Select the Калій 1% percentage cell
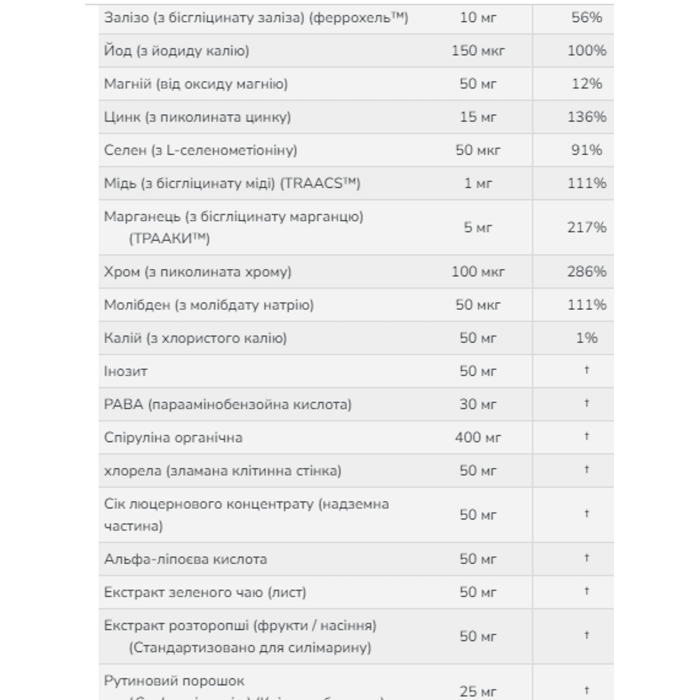 [587, 338]
